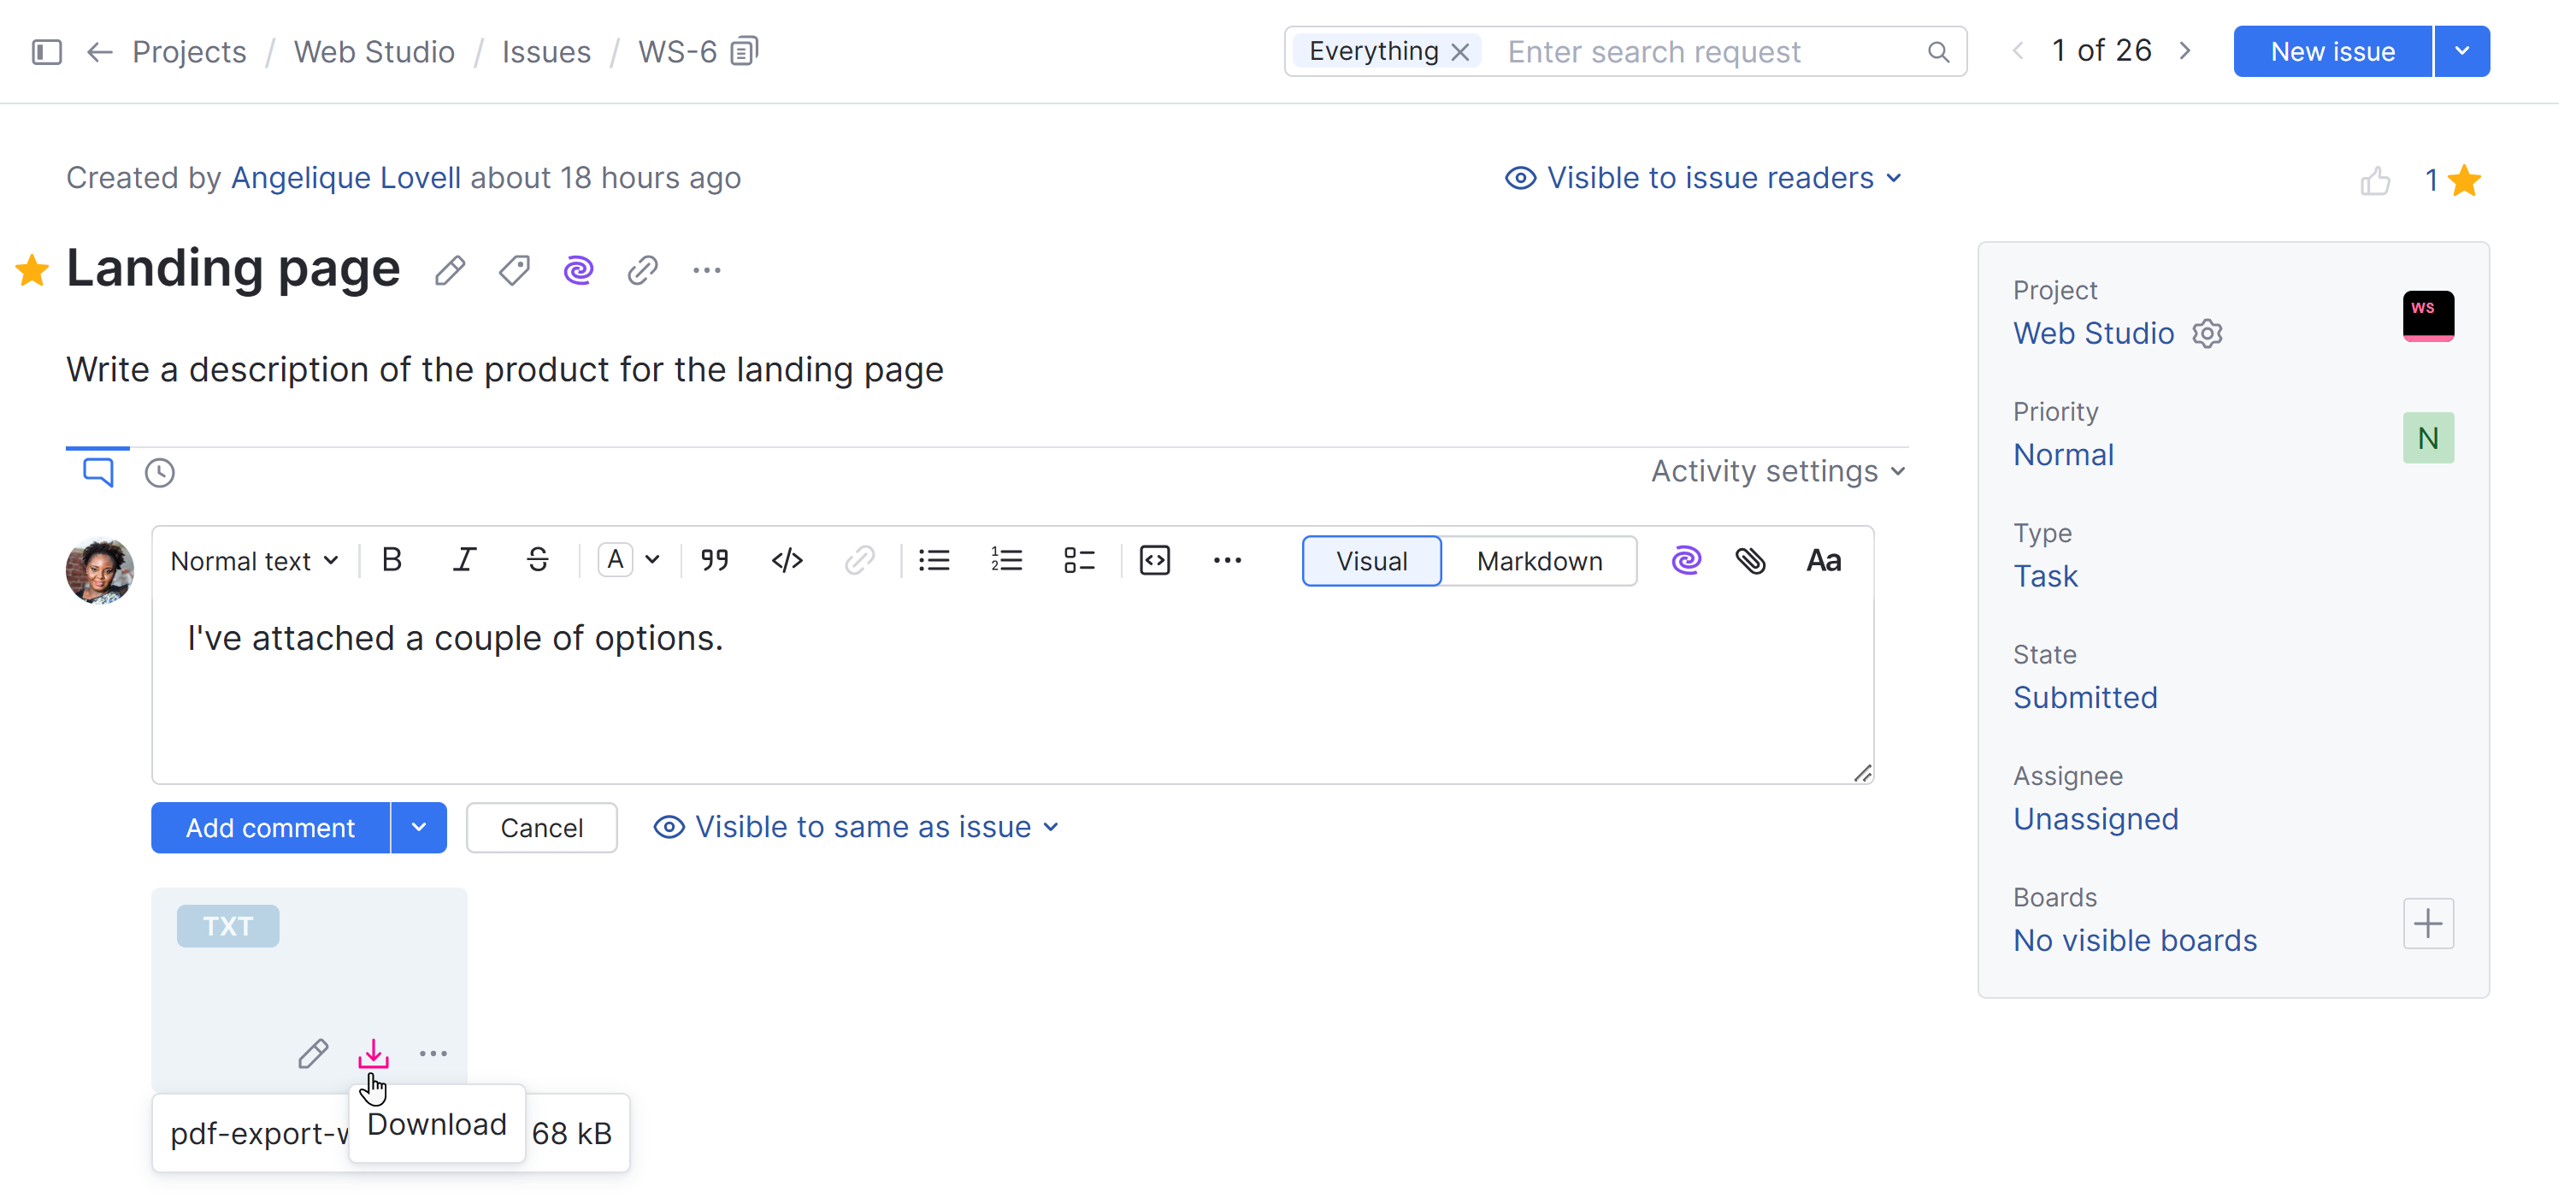This screenshot has height=1204, width=2576.
Task: Like the issue with thumbs up
Action: pyautogui.click(x=2377, y=180)
